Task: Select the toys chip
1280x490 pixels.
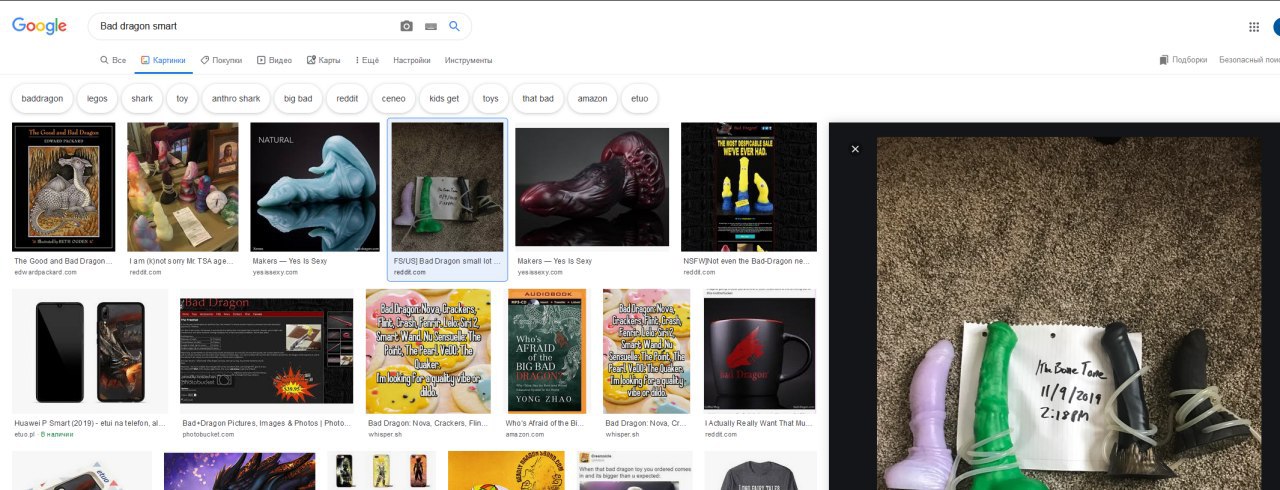Action: [490, 99]
